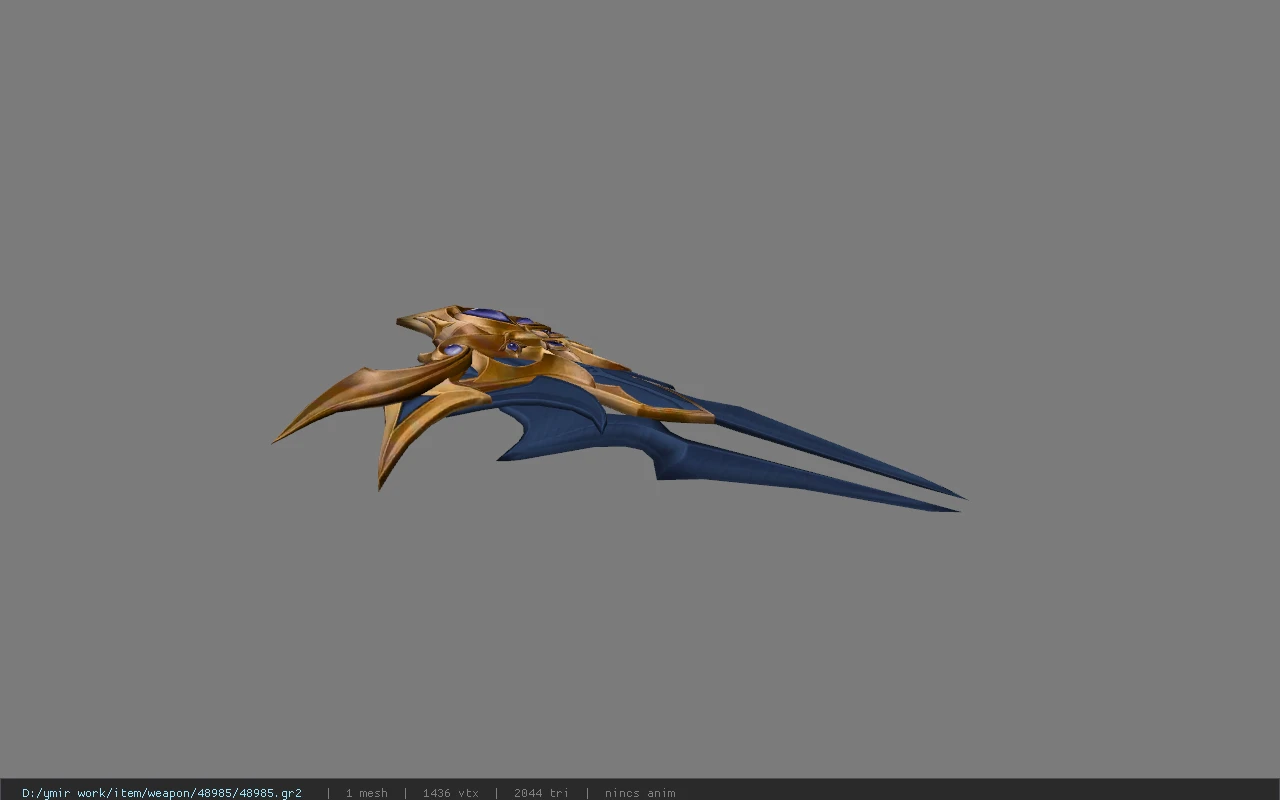Click the "2044 tri" triangle count

tap(542, 793)
